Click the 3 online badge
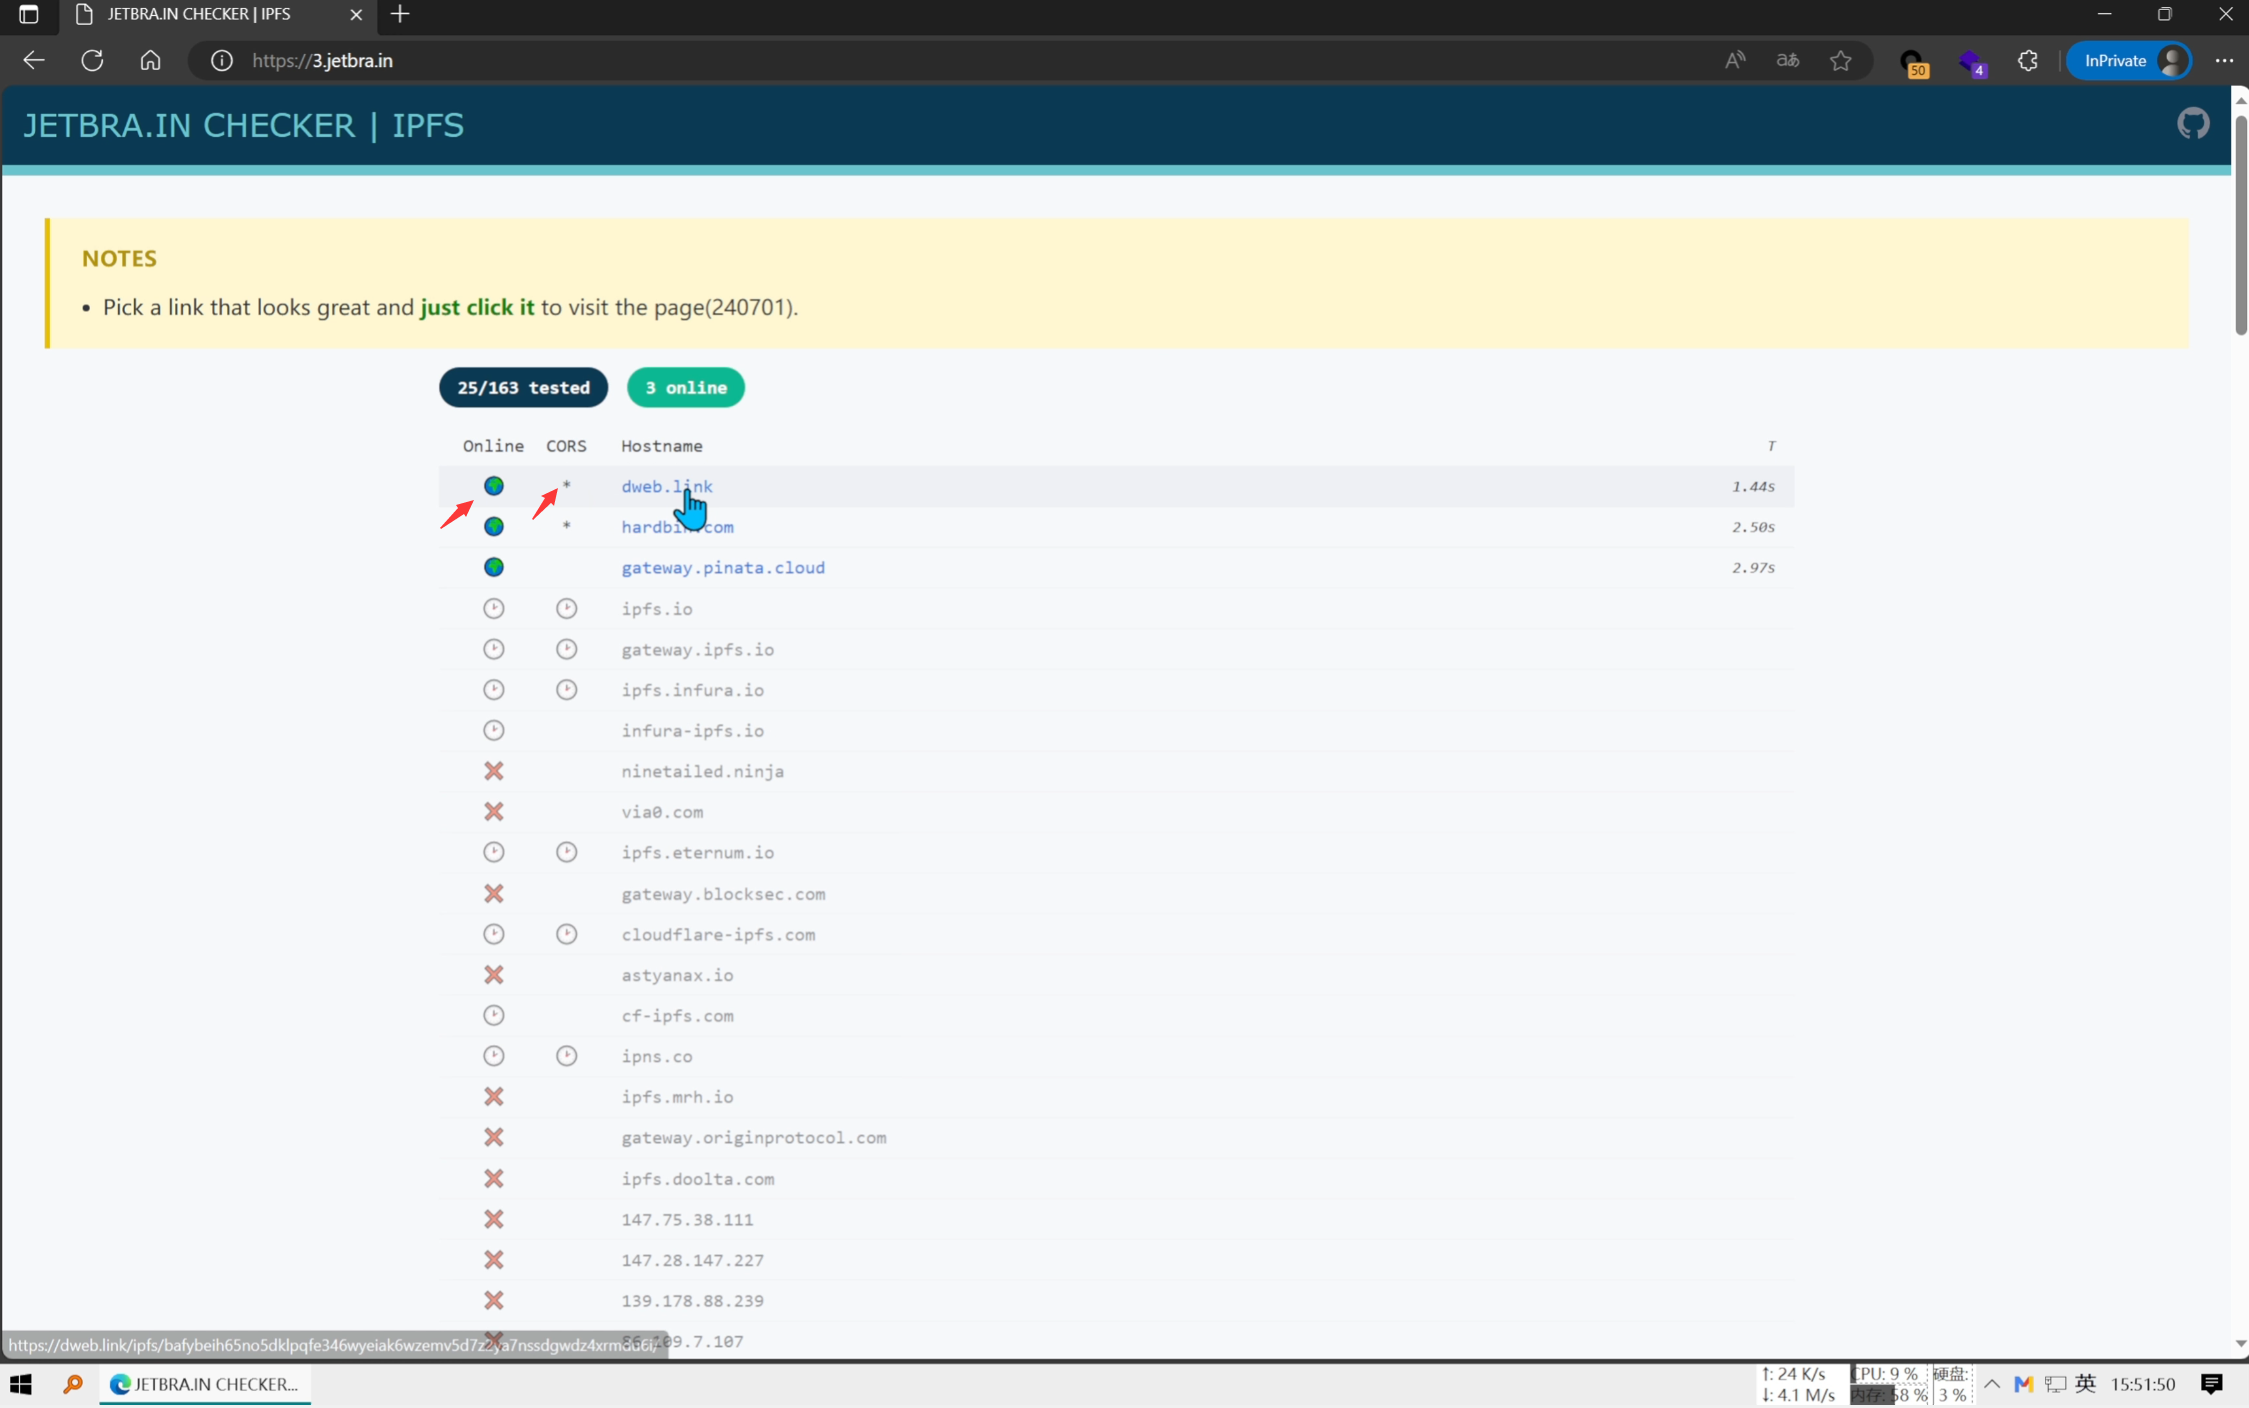 coord(685,387)
